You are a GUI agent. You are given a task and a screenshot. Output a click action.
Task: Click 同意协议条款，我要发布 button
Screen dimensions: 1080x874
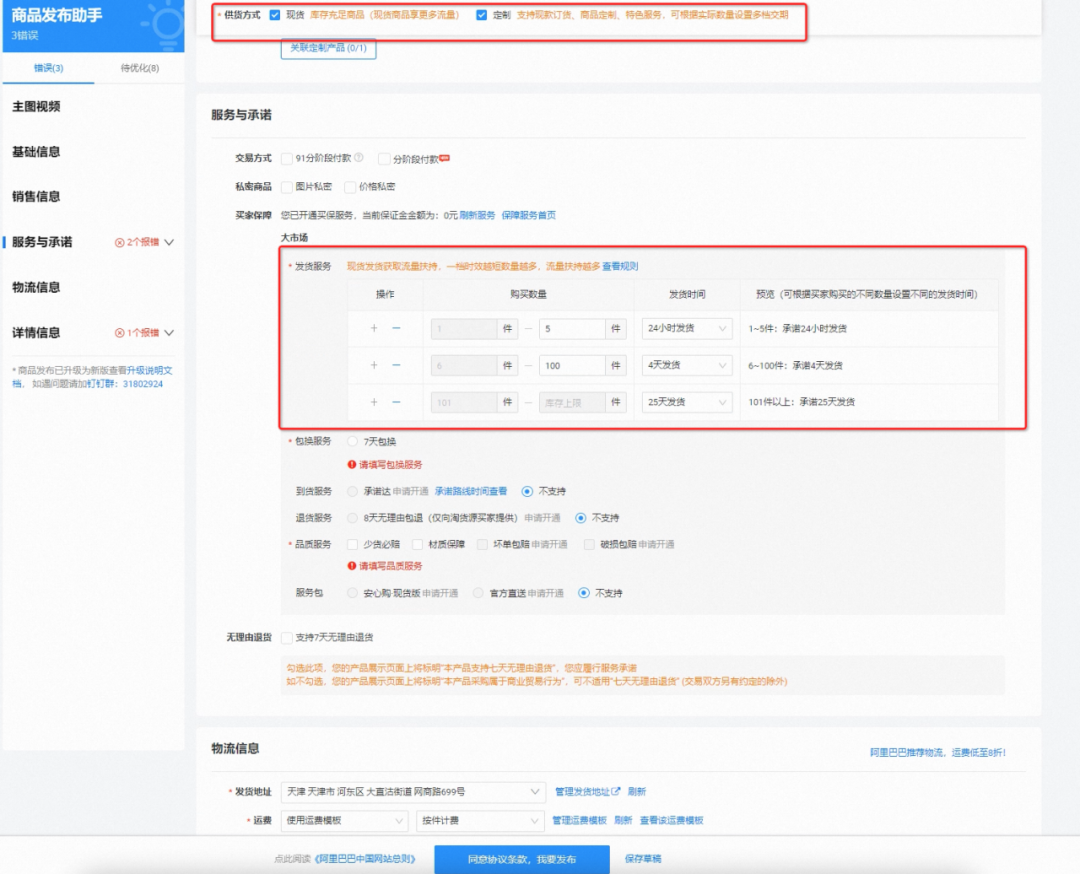(521, 859)
